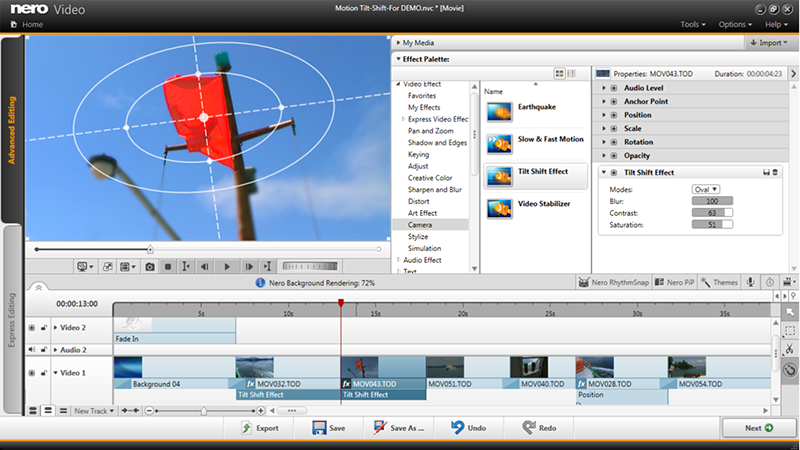Jump to the clip end marker

point(267,266)
